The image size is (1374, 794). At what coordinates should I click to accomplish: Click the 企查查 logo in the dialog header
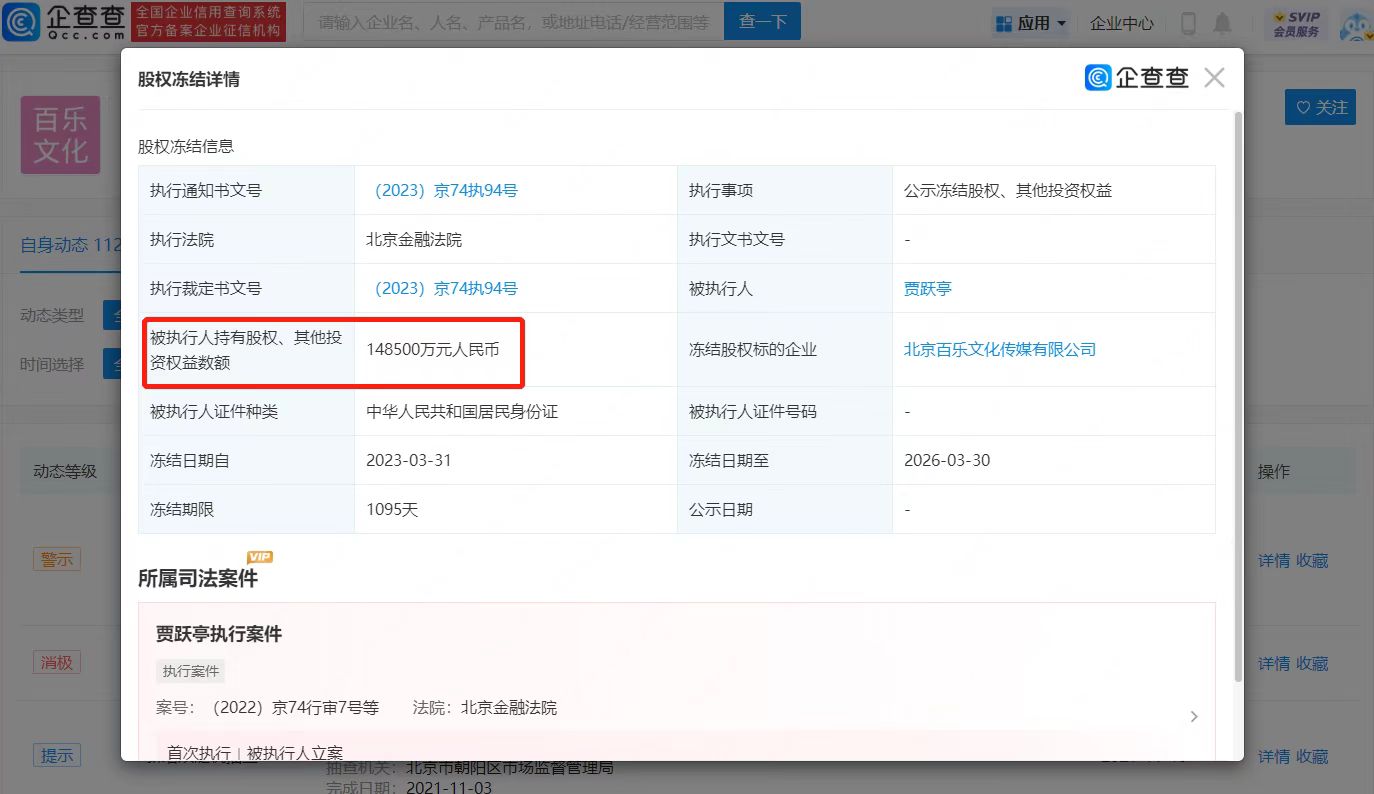(1137, 78)
